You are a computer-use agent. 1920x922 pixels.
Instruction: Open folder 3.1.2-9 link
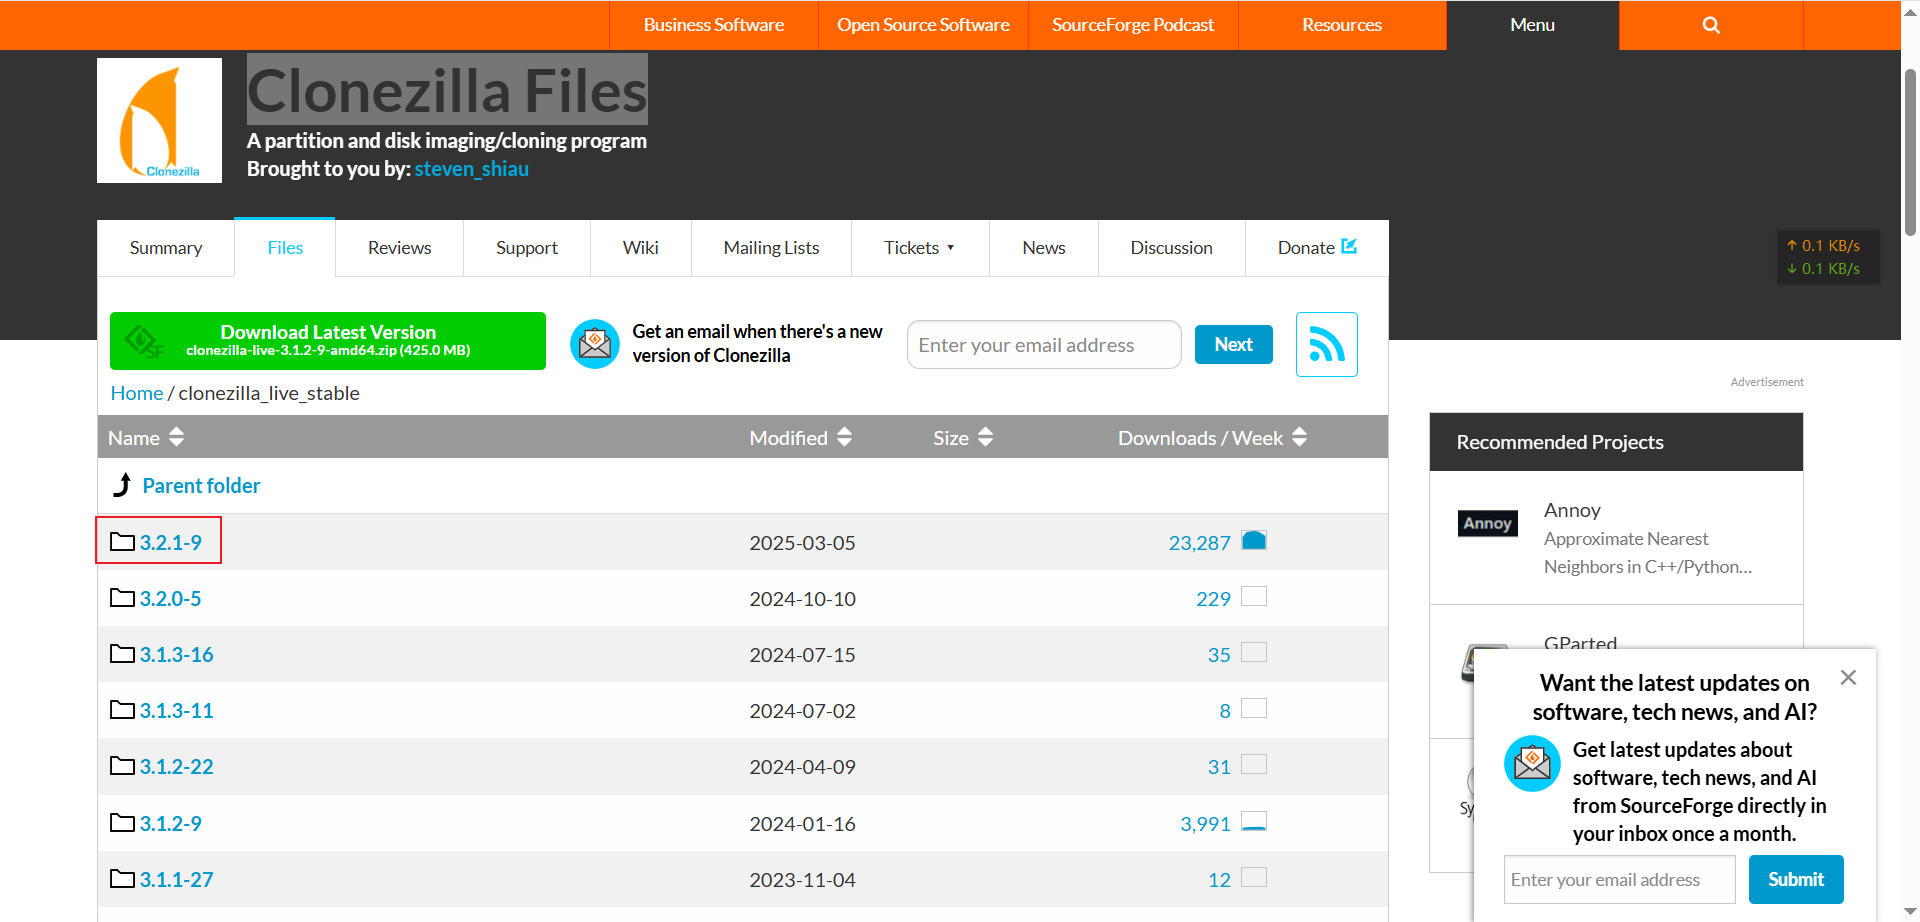[170, 823]
